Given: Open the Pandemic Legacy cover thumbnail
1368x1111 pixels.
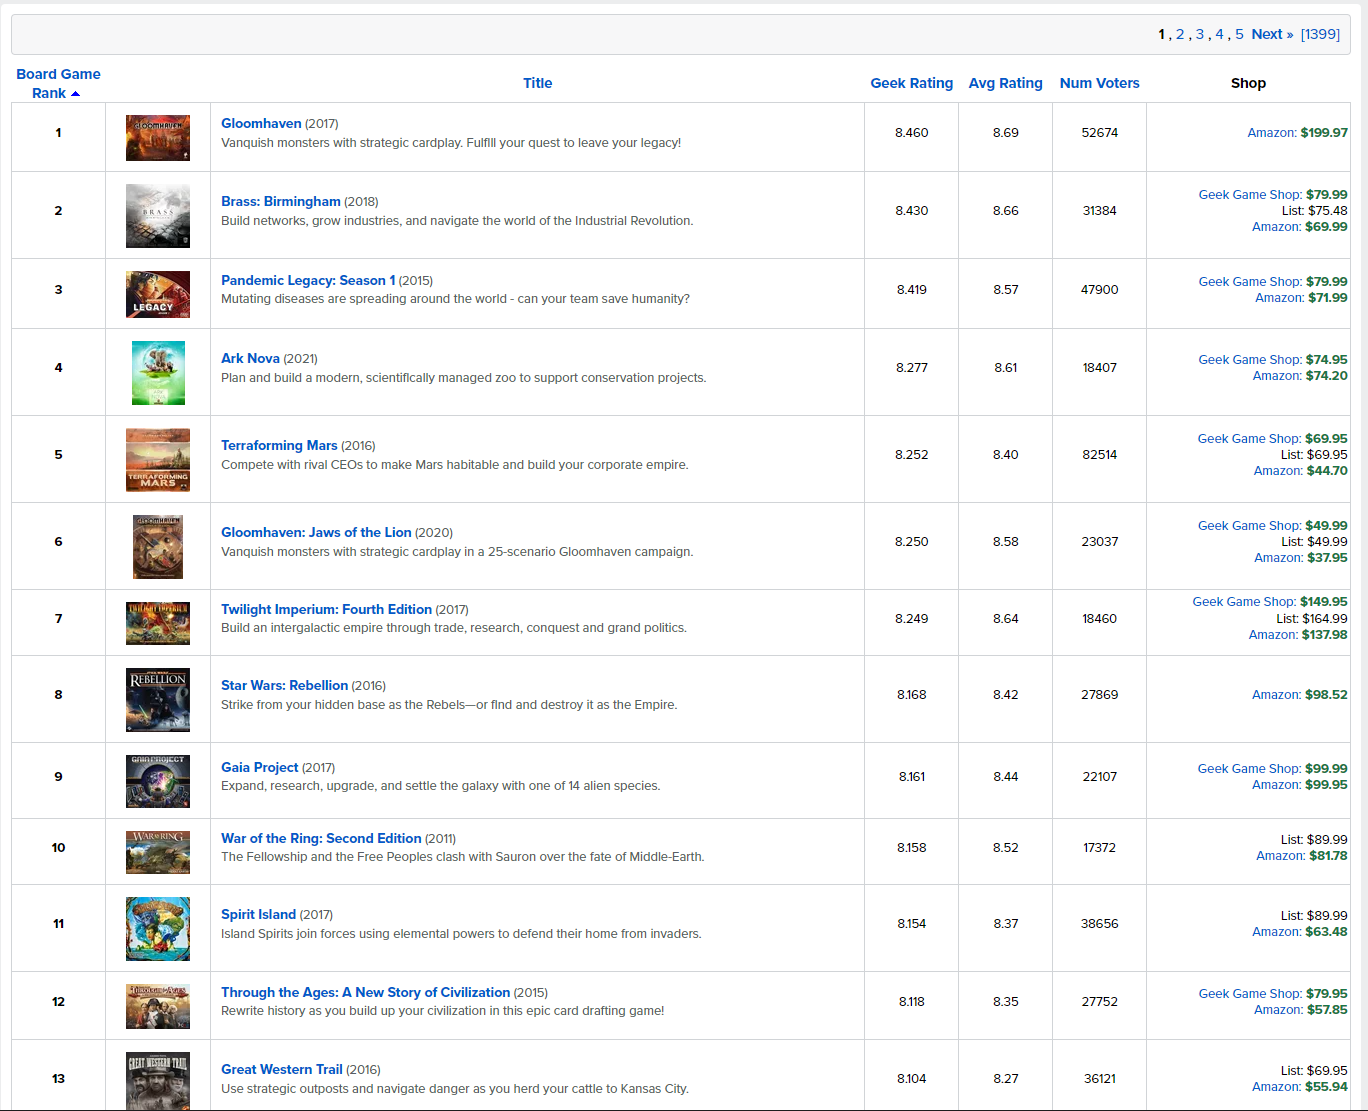Looking at the screenshot, I should tap(158, 294).
